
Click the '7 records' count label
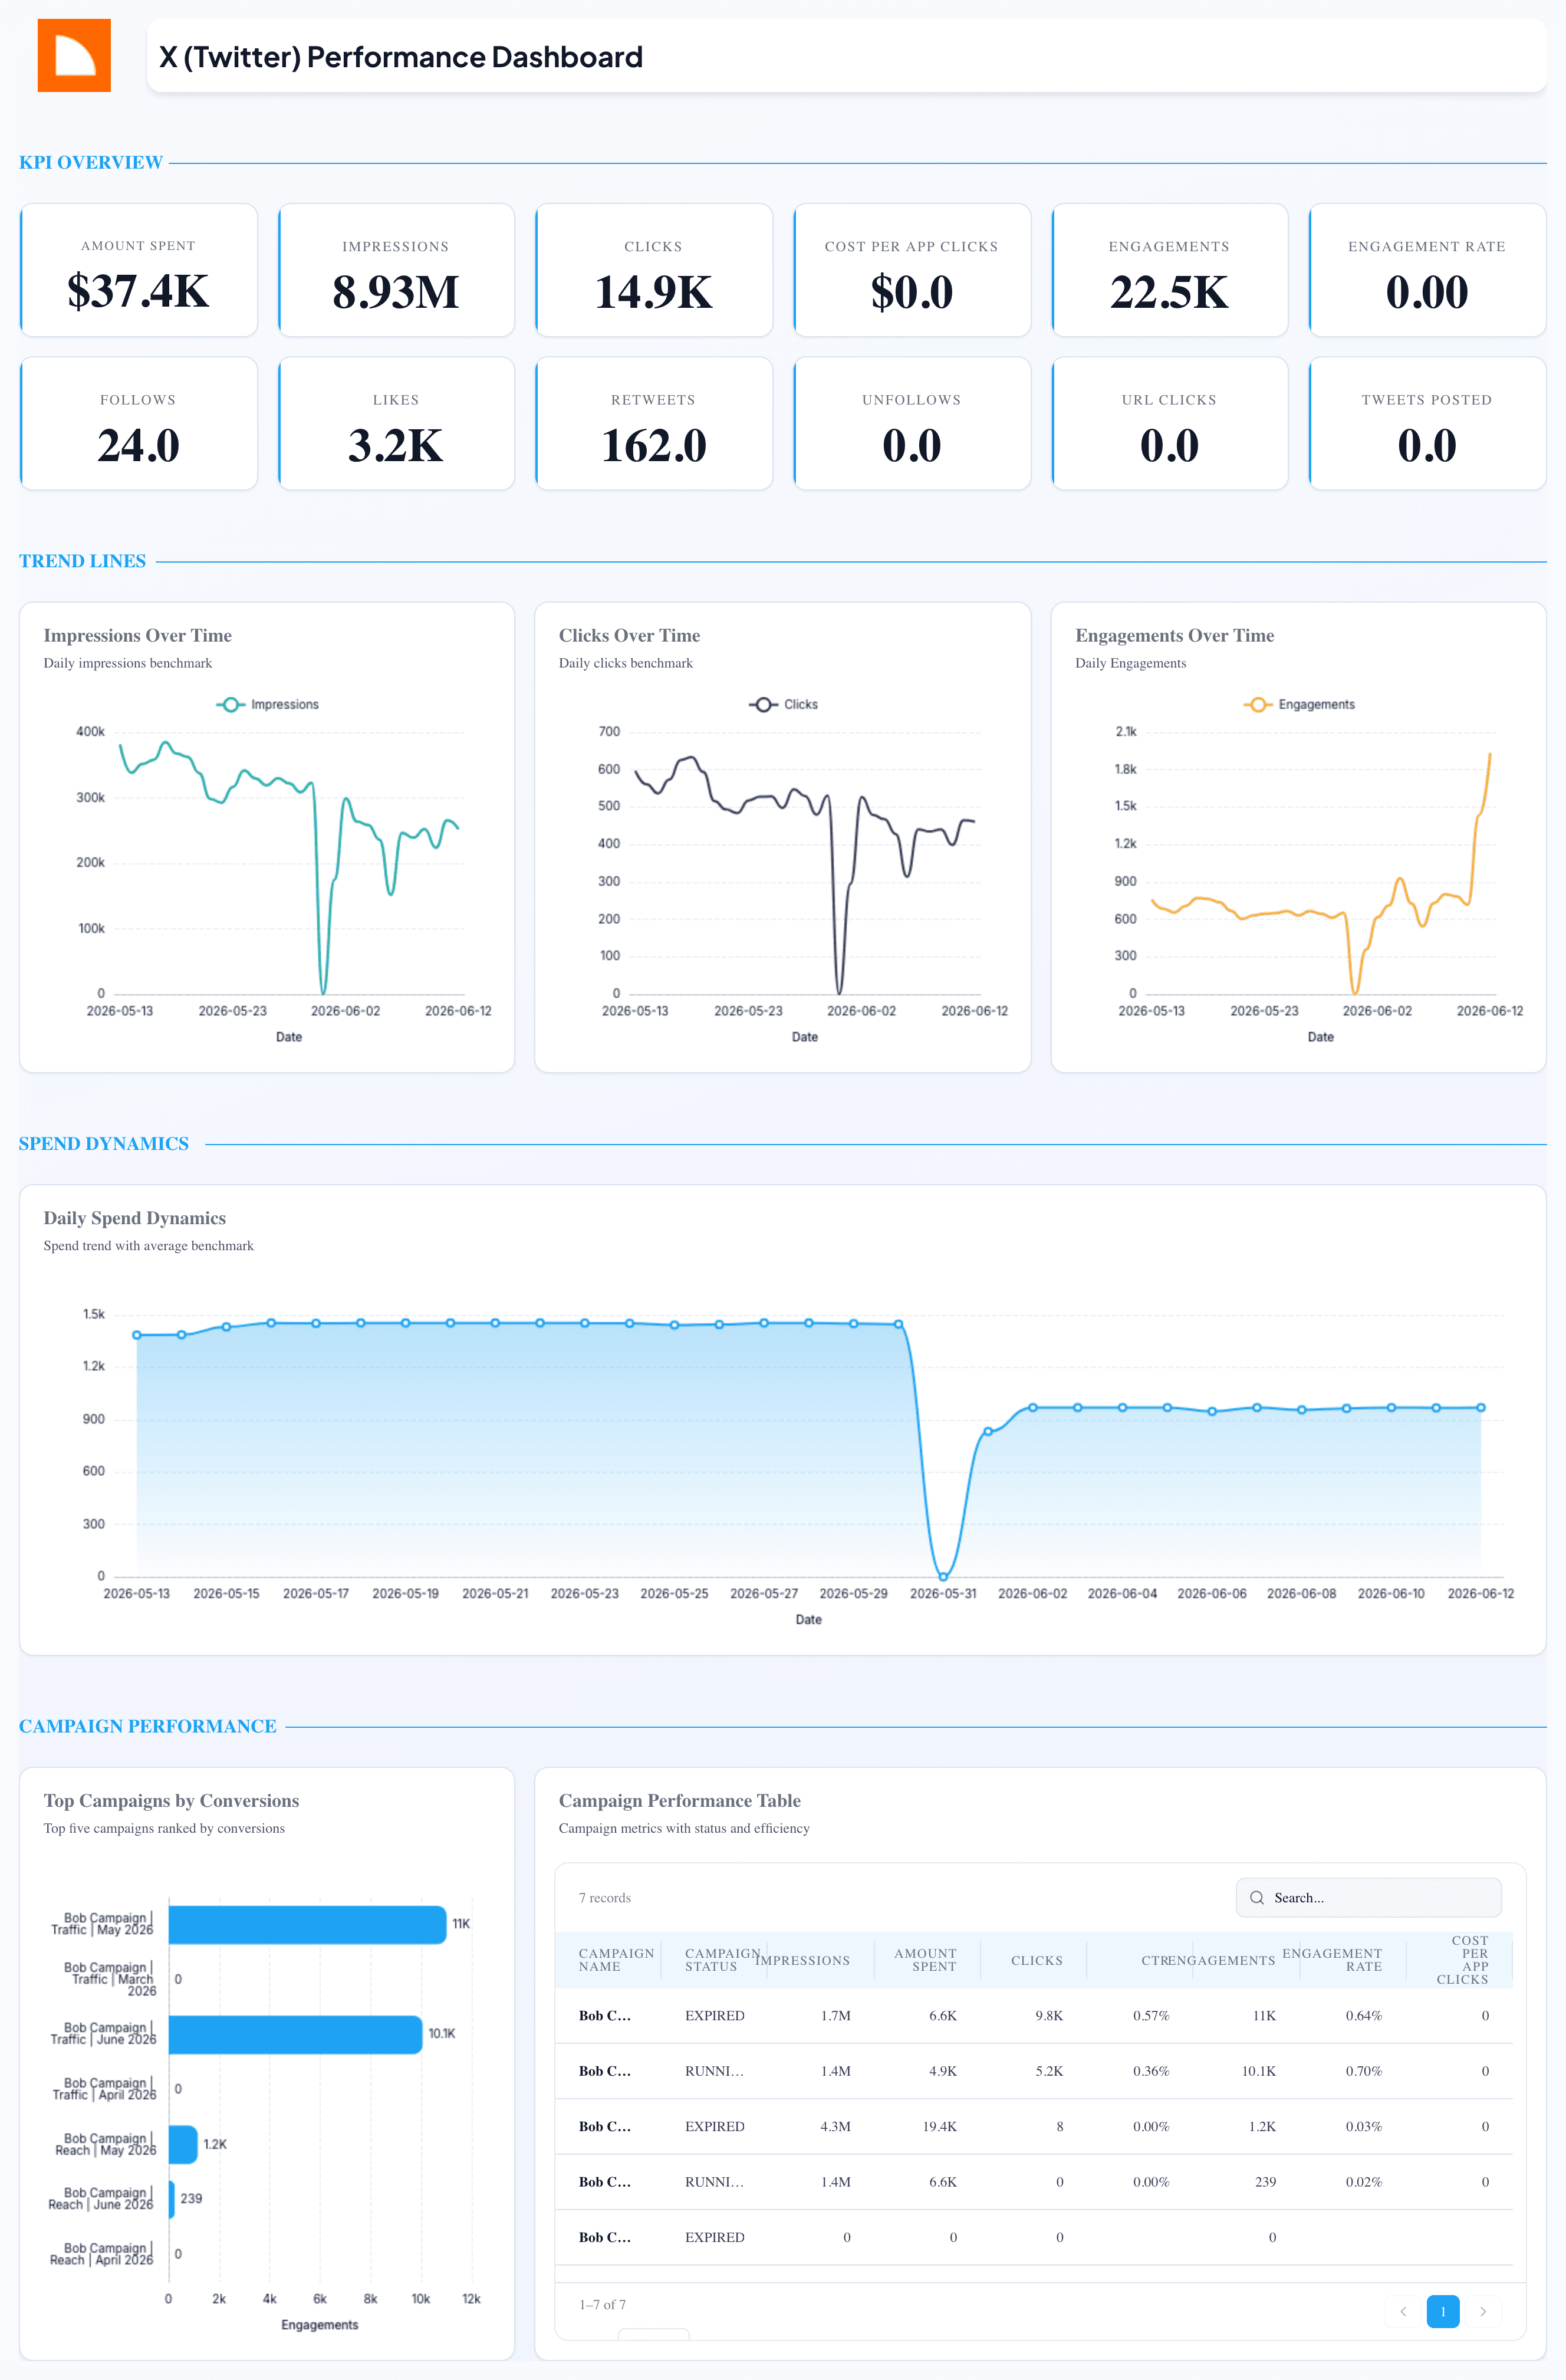point(604,1897)
